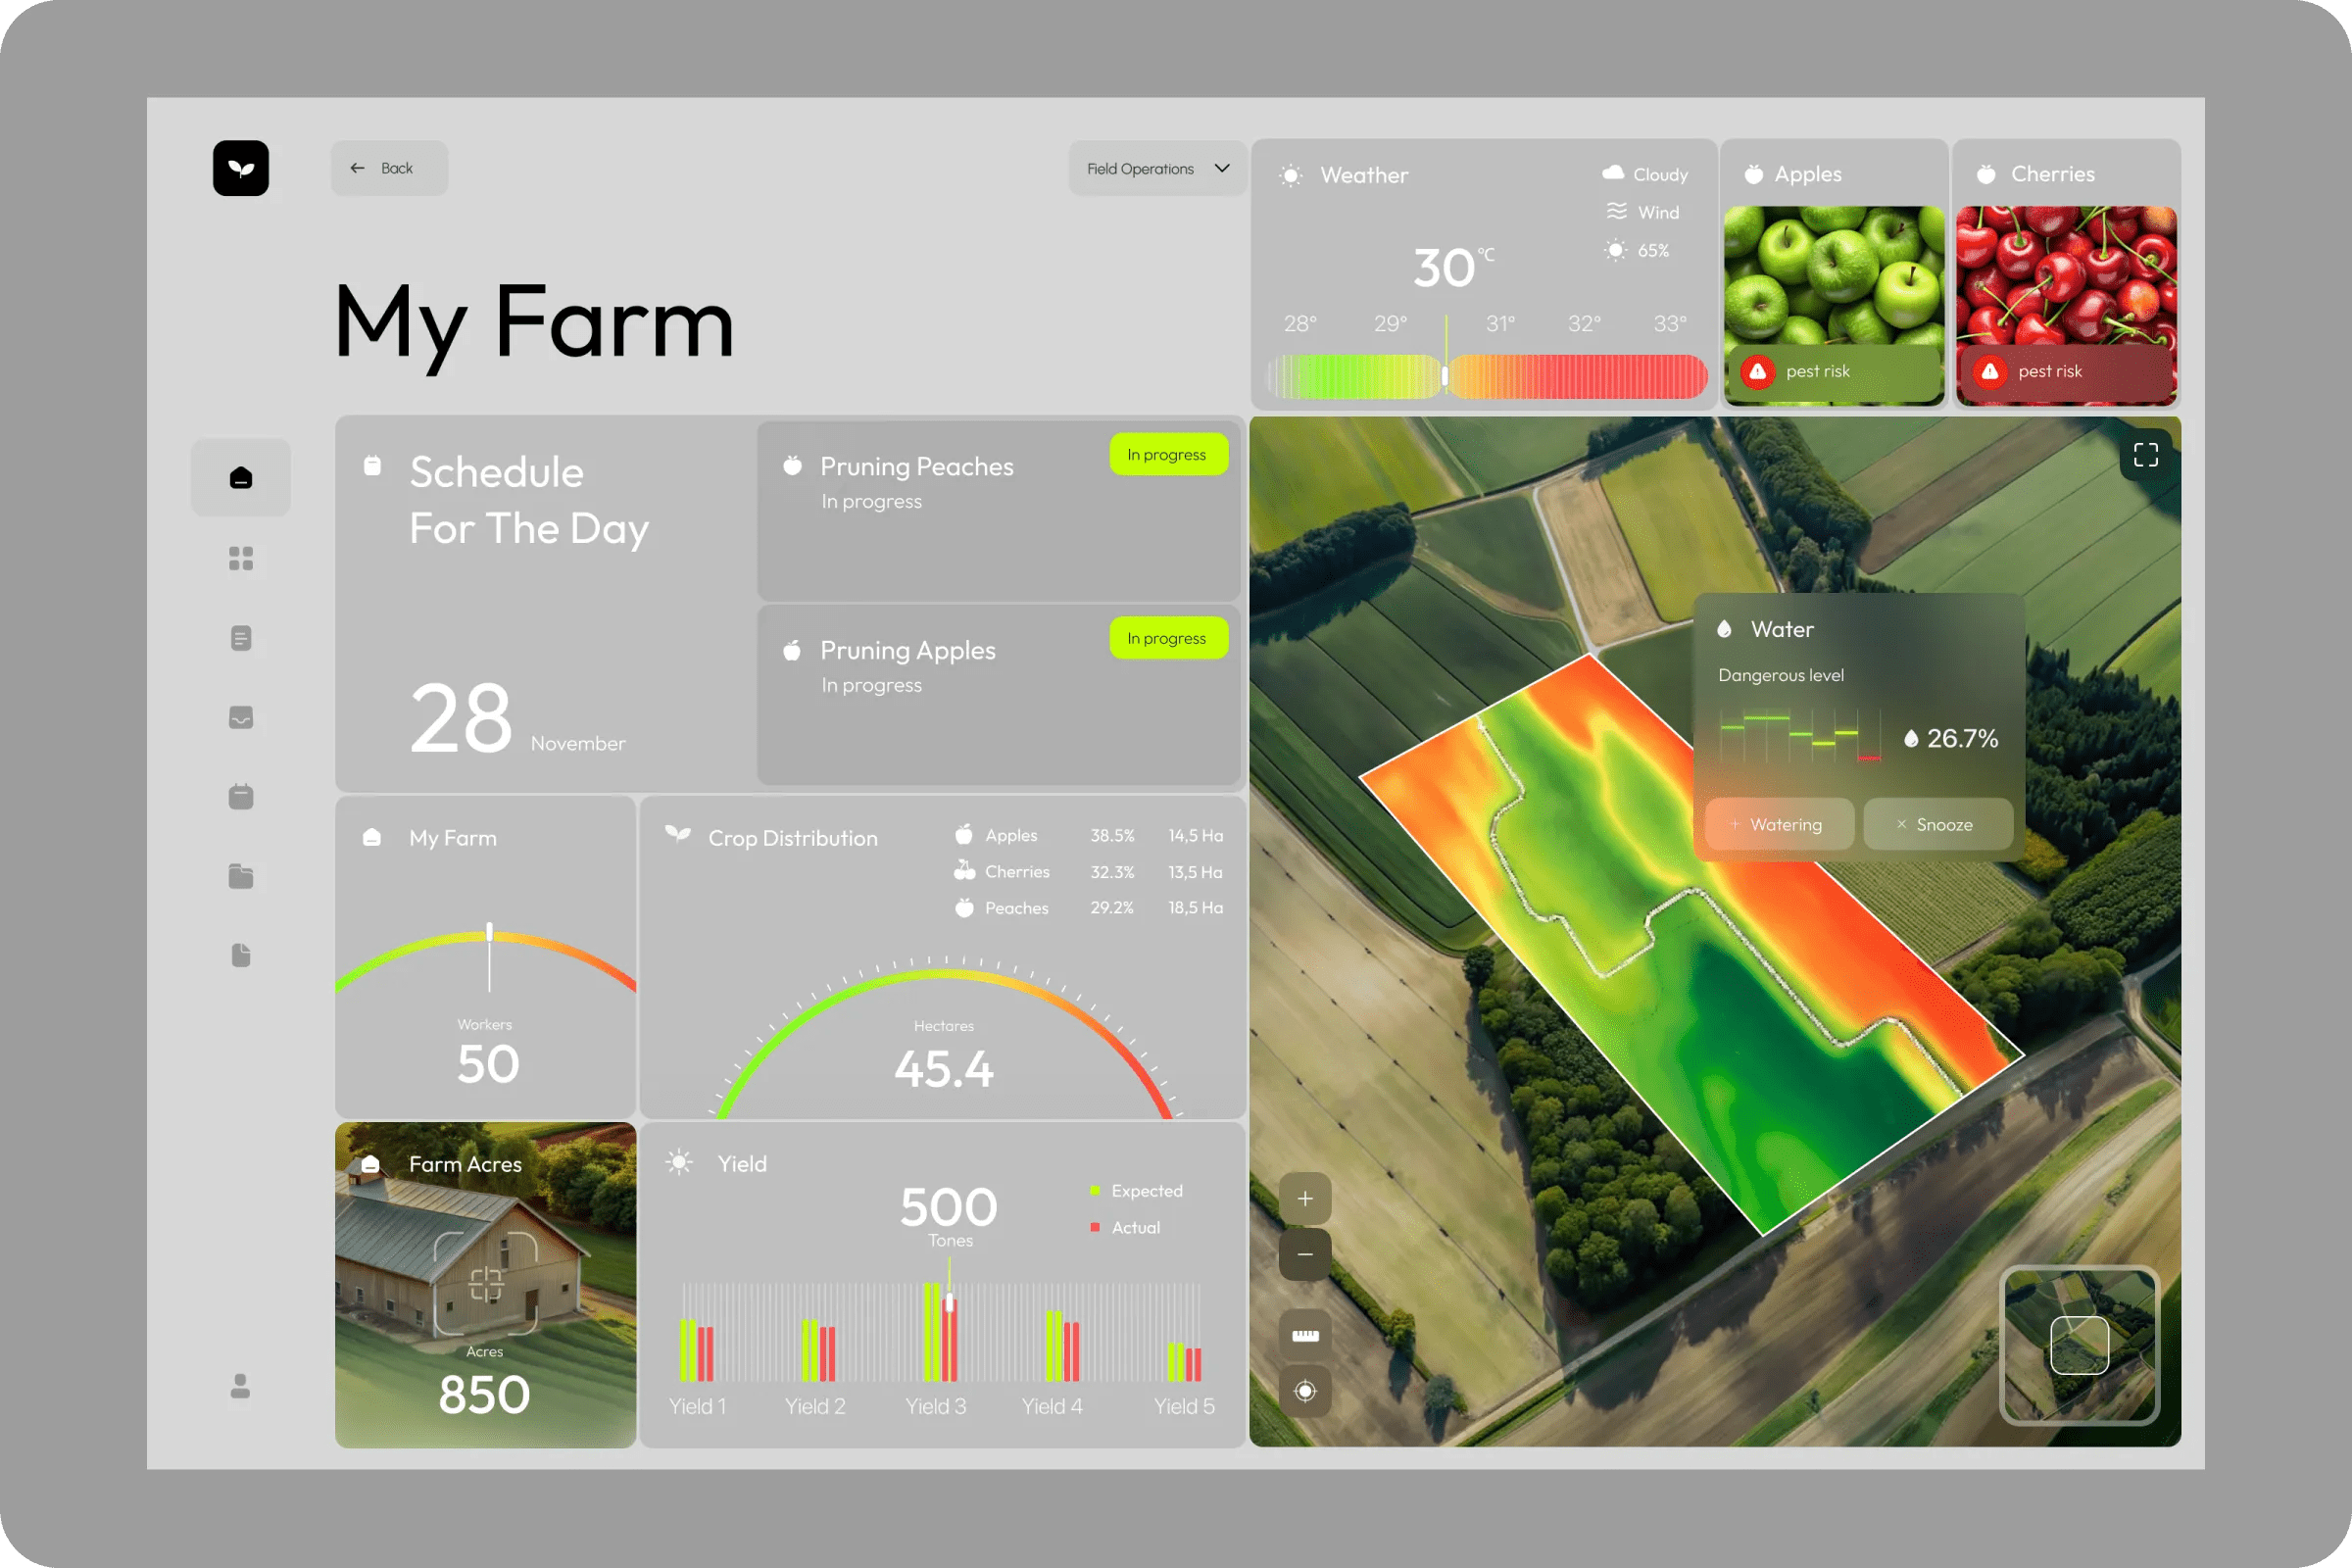Click the In progress badge on Pruning Peaches

pyautogui.click(x=1168, y=454)
